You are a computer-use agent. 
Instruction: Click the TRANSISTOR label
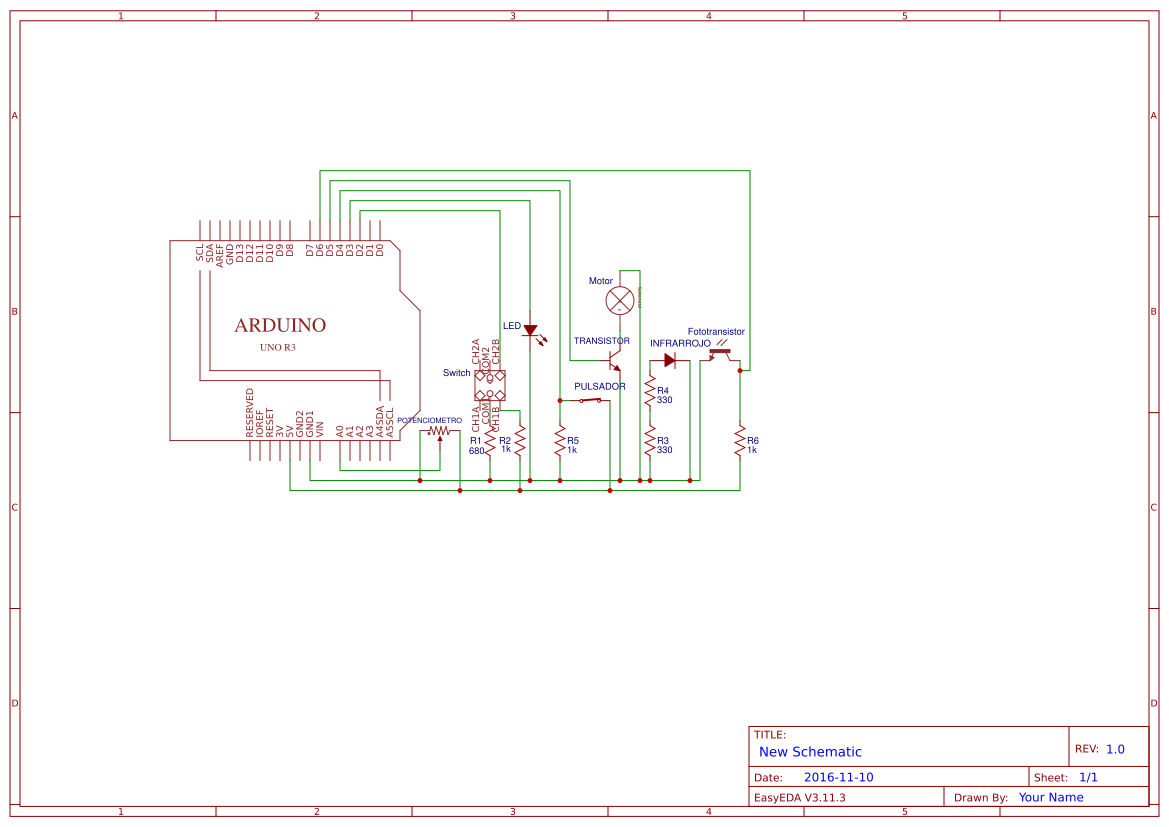coord(602,341)
